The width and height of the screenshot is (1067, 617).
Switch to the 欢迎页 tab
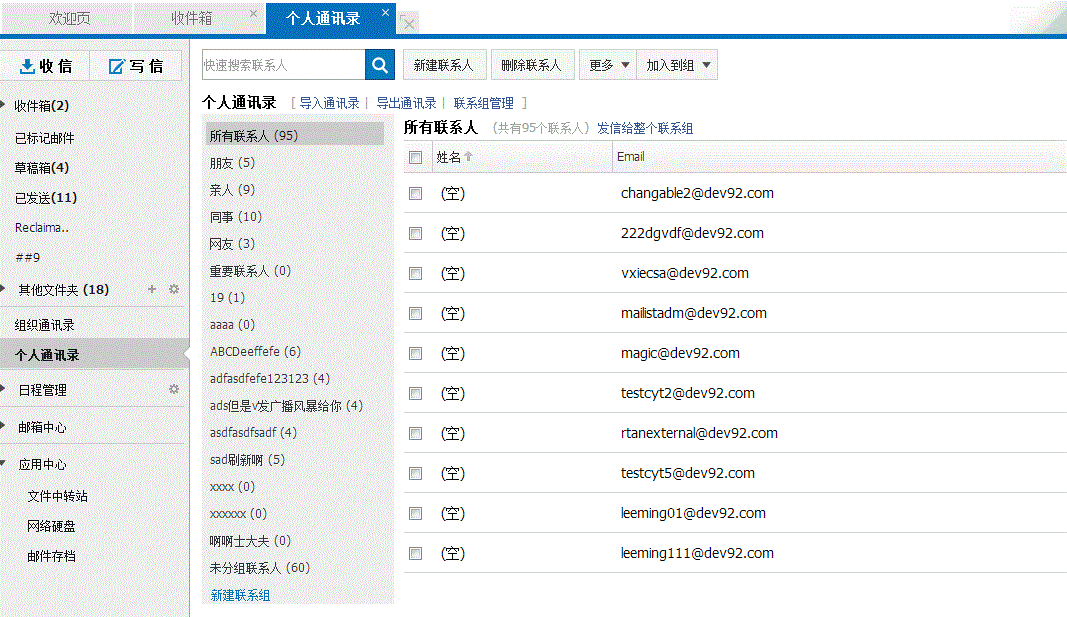[69, 18]
